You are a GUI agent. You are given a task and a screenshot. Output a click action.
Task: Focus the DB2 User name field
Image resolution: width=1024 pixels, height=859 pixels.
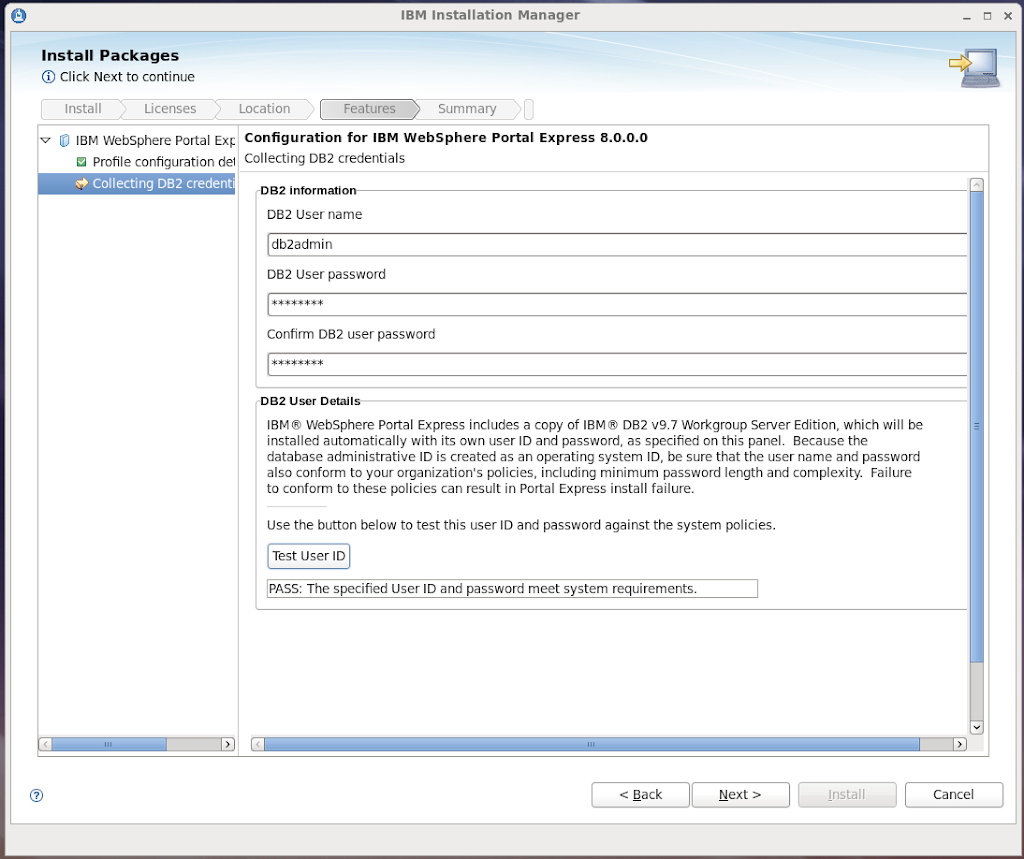click(x=615, y=244)
